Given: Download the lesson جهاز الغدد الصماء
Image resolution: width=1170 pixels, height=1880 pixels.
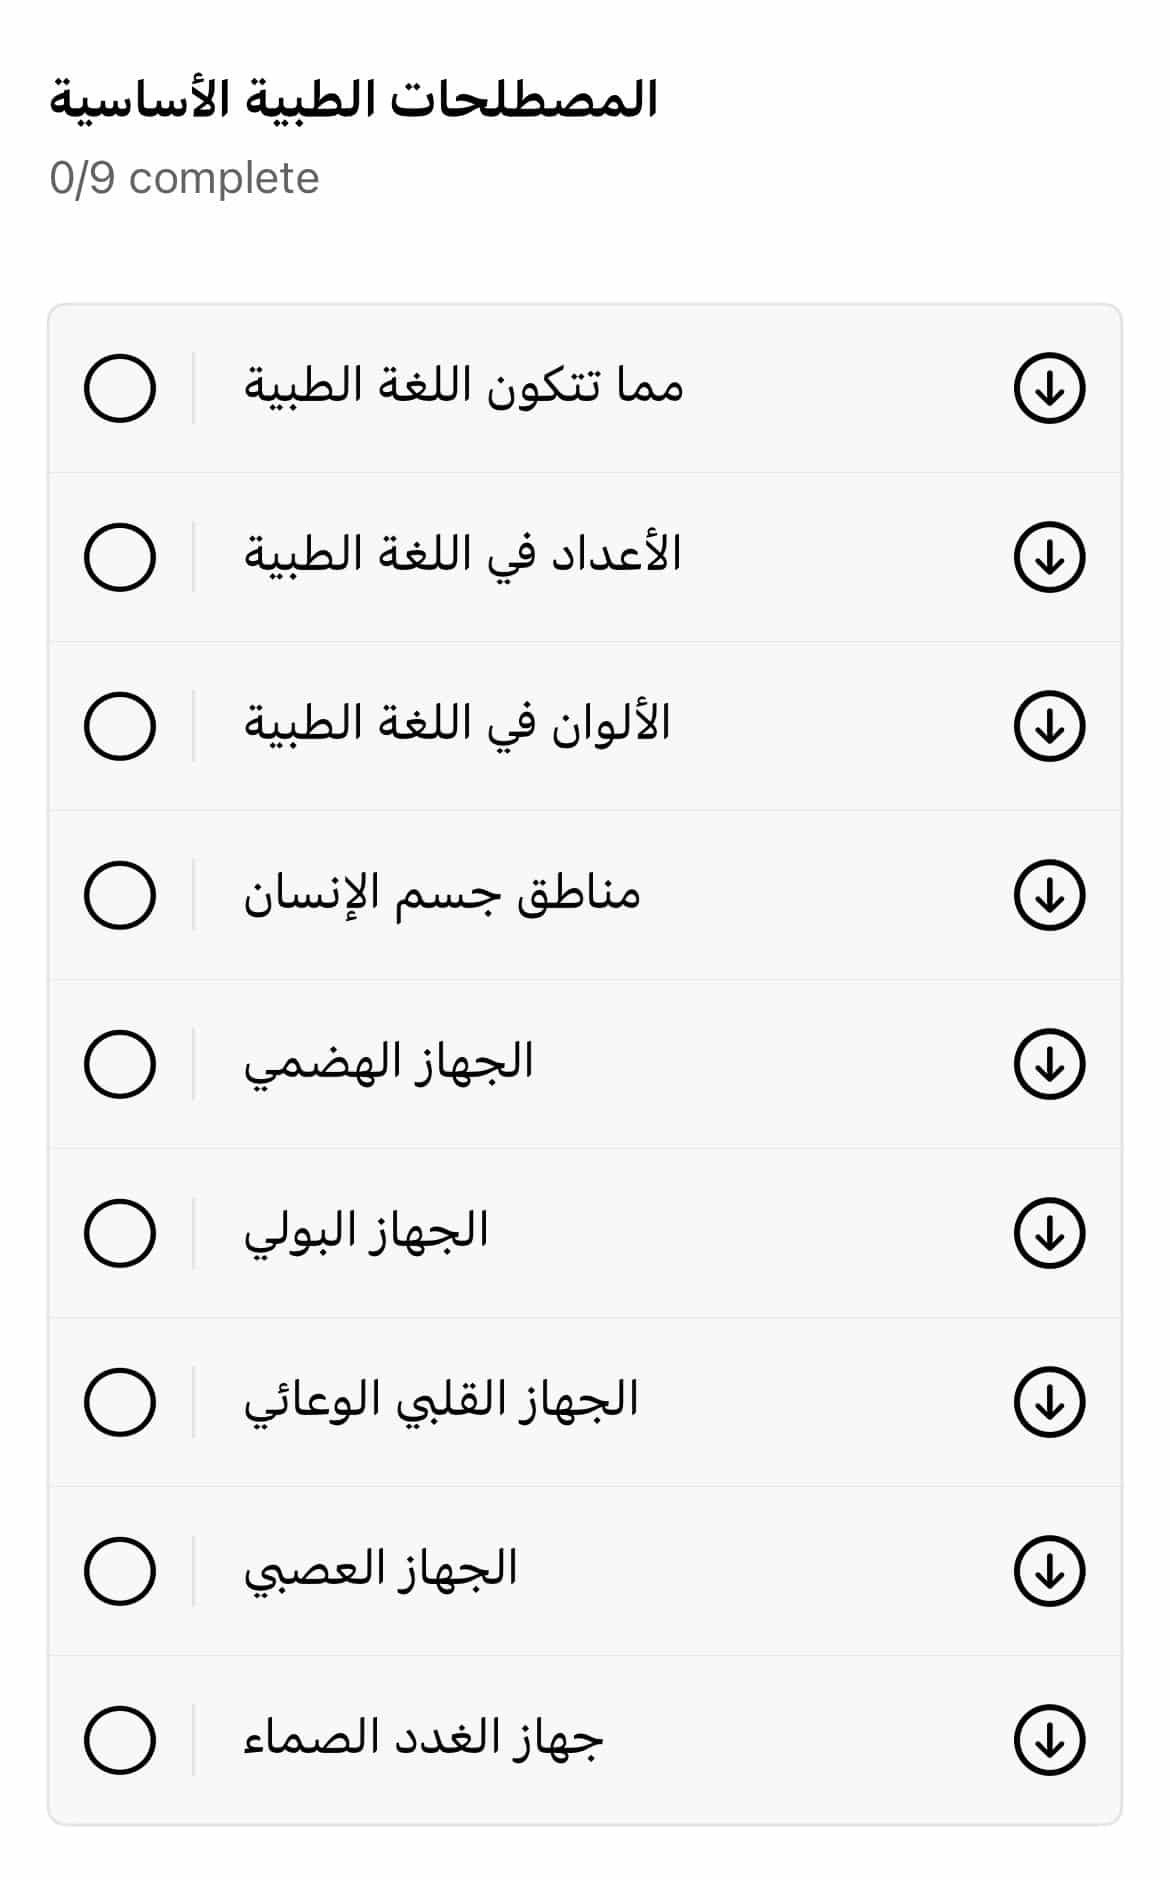Looking at the screenshot, I should click(x=1049, y=1740).
